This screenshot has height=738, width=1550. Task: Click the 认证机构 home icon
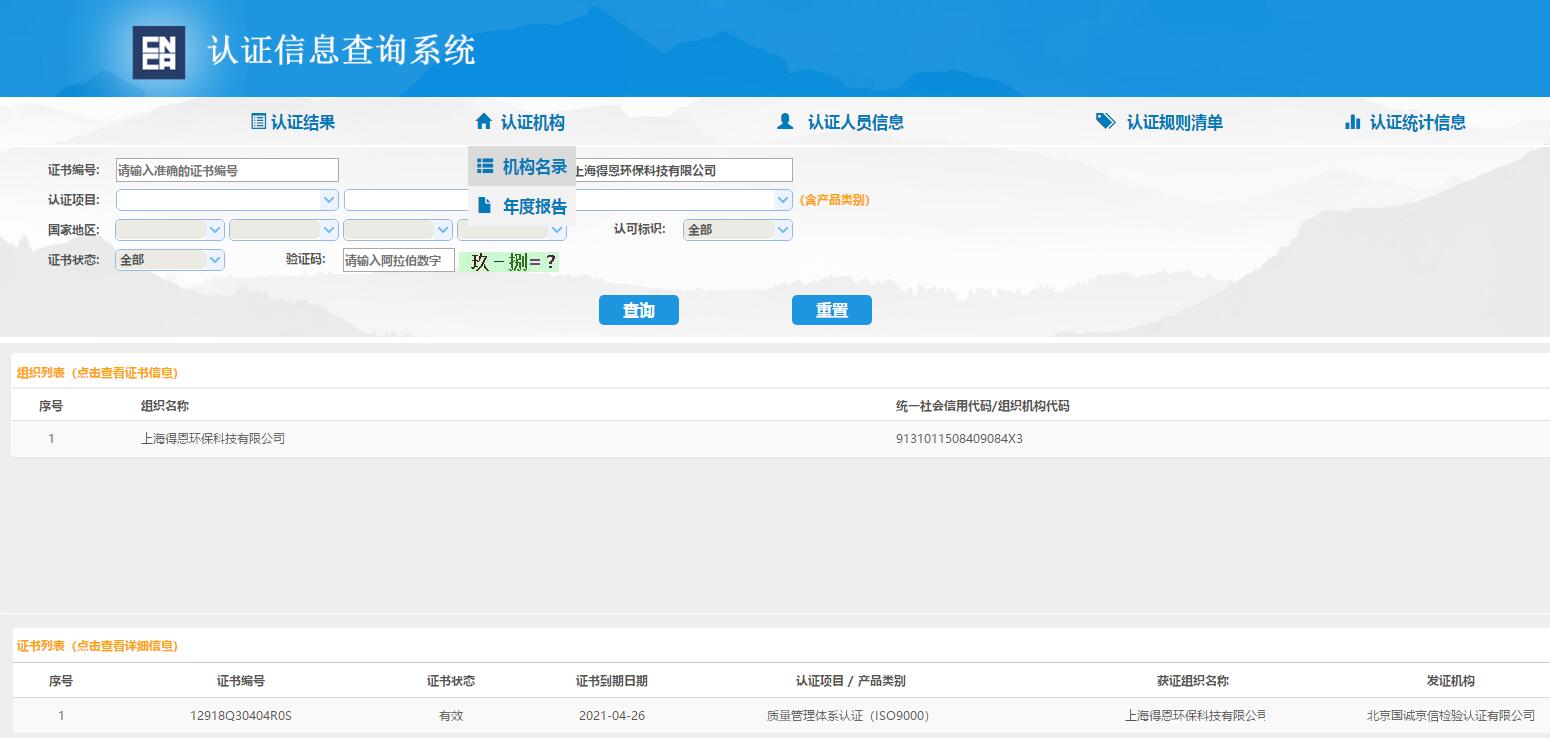tap(484, 122)
